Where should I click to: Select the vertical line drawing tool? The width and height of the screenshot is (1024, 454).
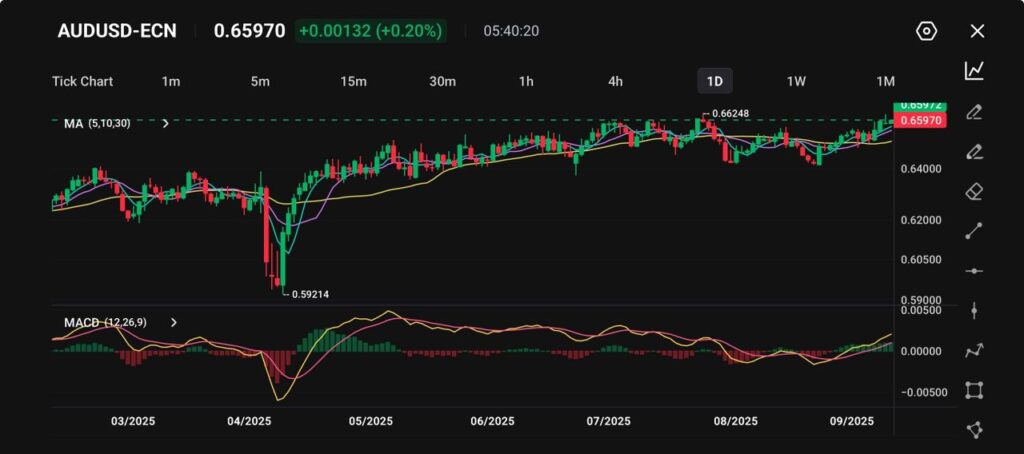tap(974, 310)
